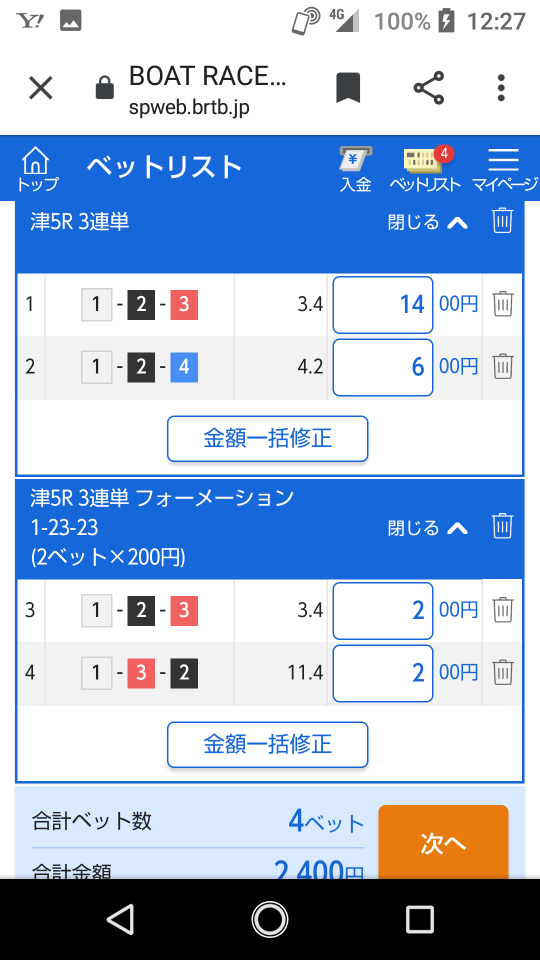Delete the フォーメーション 1-23-23 group
540x960 pixels.
coord(502,527)
